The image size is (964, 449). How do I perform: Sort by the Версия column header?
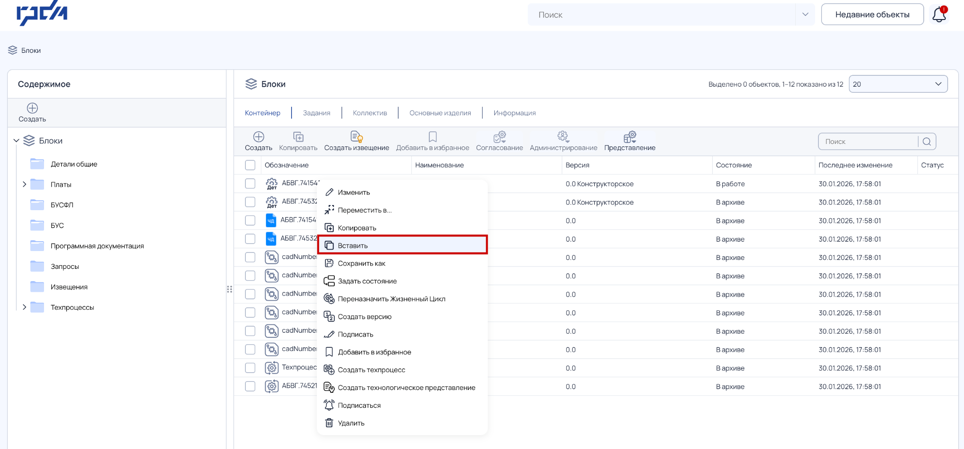click(577, 165)
